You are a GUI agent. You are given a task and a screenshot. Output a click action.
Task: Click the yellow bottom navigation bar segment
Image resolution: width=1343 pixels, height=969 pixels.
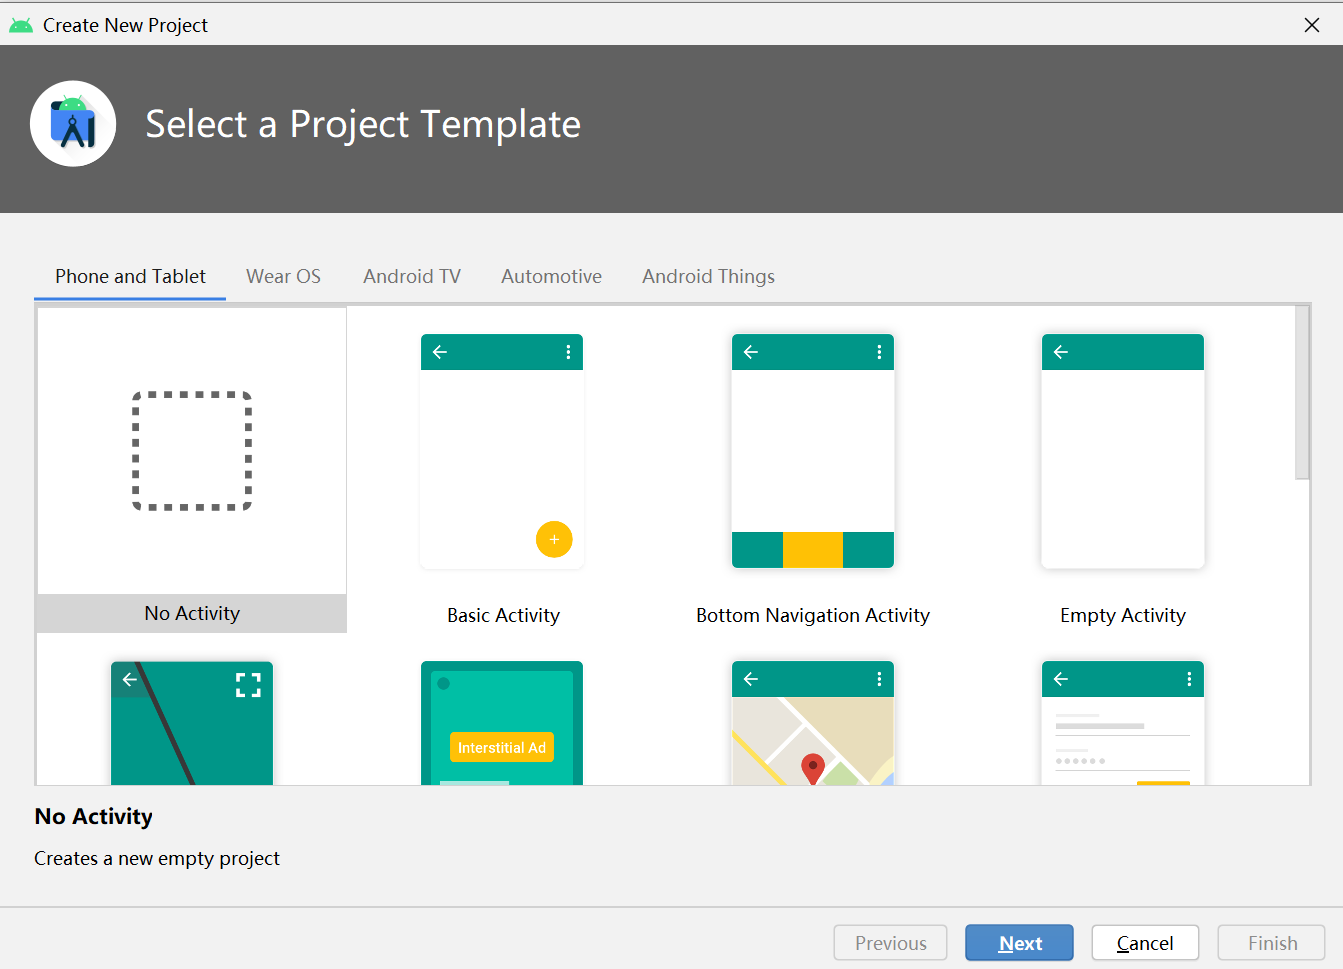pos(813,550)
